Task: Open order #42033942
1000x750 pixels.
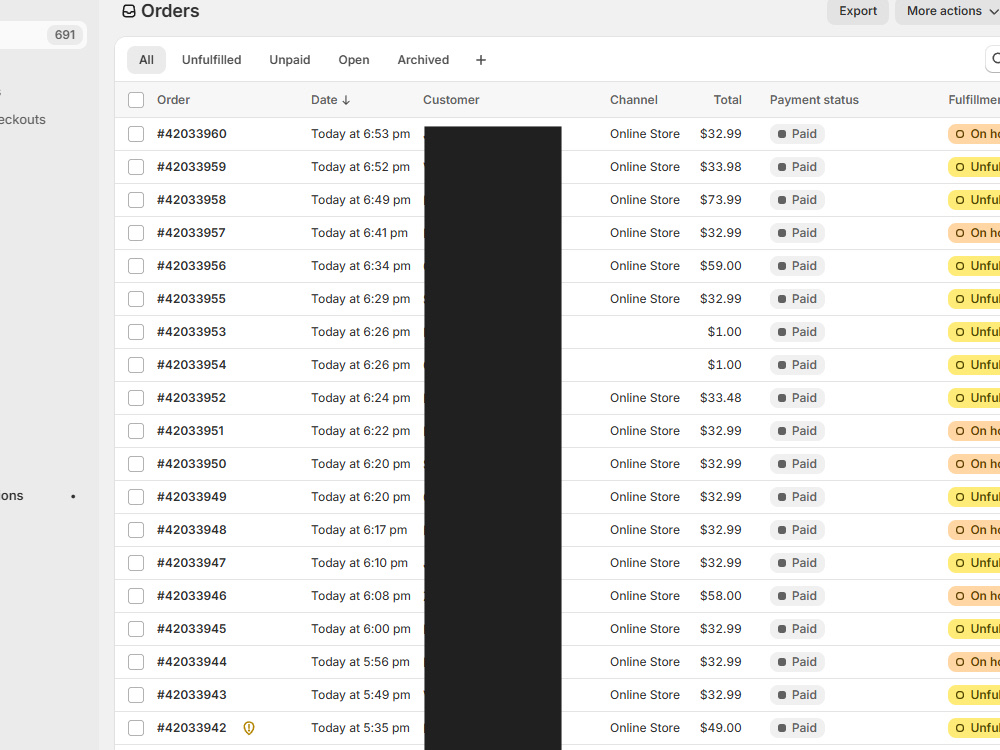Action: [192, 728]
